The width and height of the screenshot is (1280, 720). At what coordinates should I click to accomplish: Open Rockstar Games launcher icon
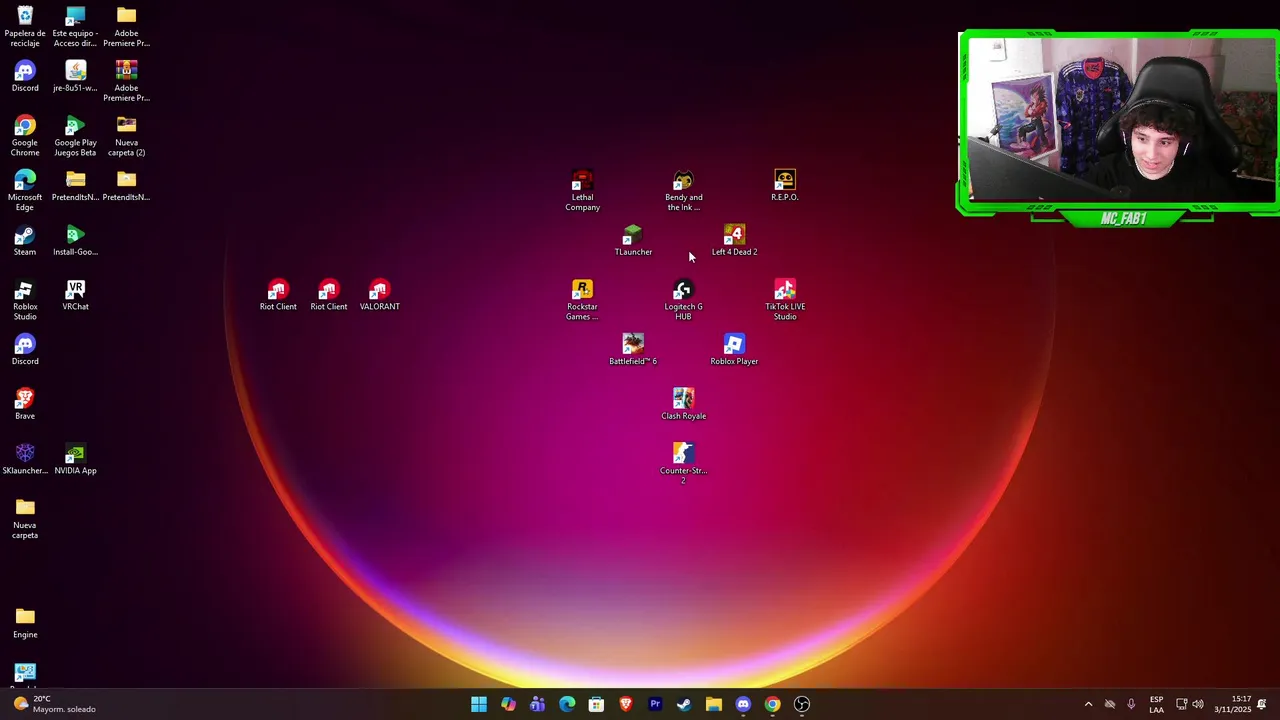[x=582, y=300]
